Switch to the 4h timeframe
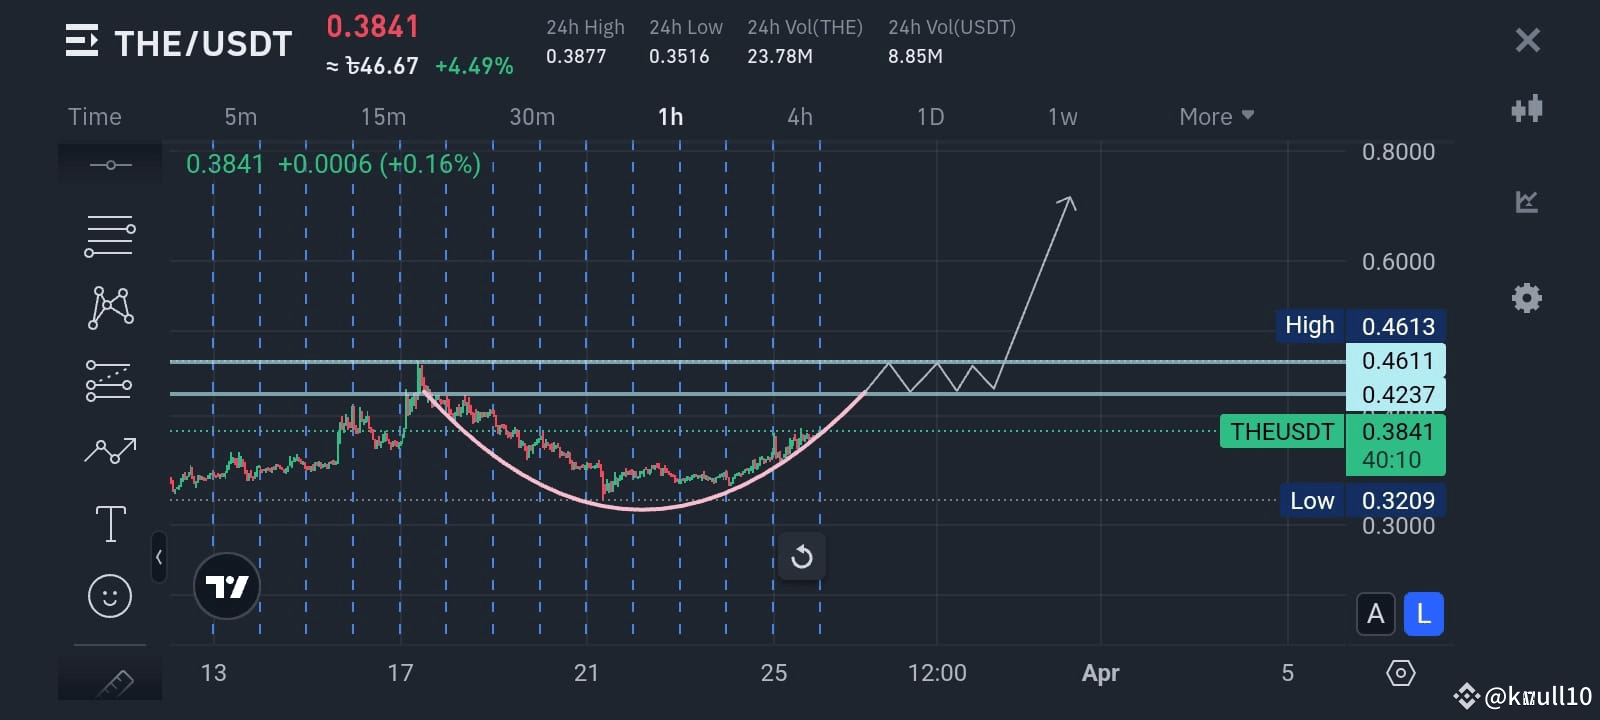The height and width of the screenshot is (720, 1600). click(800, 117)
